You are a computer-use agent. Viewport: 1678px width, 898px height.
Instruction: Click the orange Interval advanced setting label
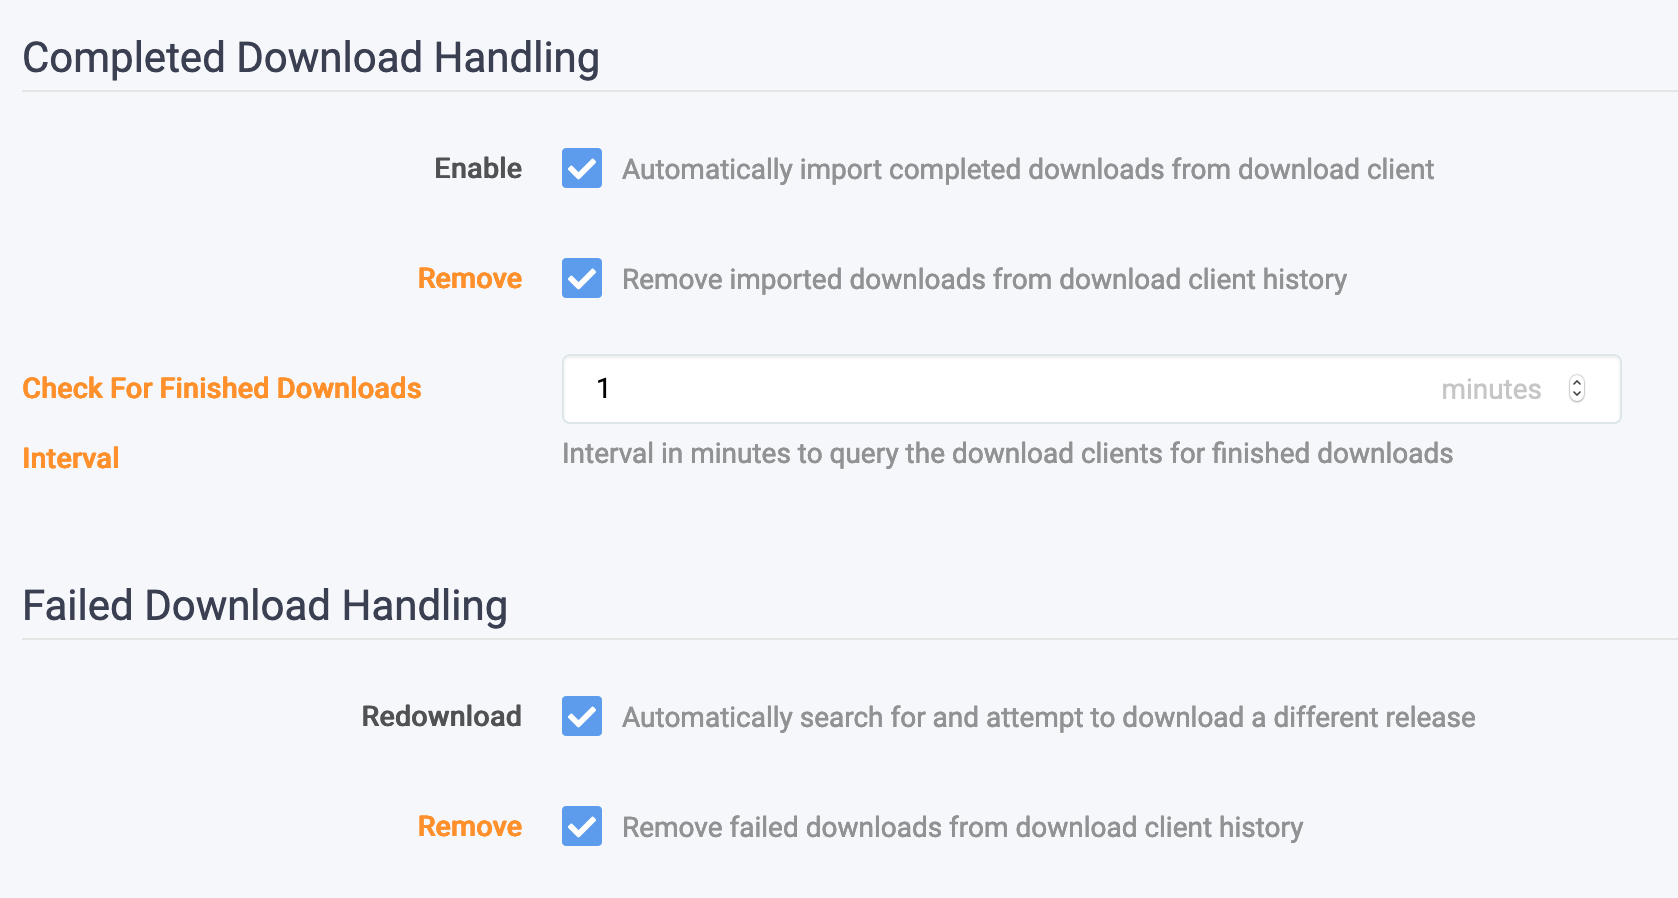(x=69, y=457)
